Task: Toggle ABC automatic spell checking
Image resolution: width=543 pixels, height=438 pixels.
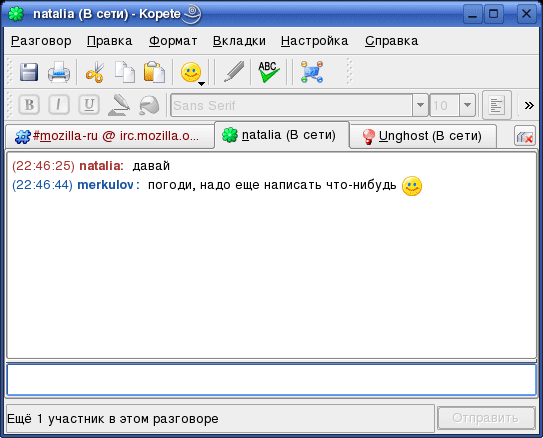Action: point(269,72)
